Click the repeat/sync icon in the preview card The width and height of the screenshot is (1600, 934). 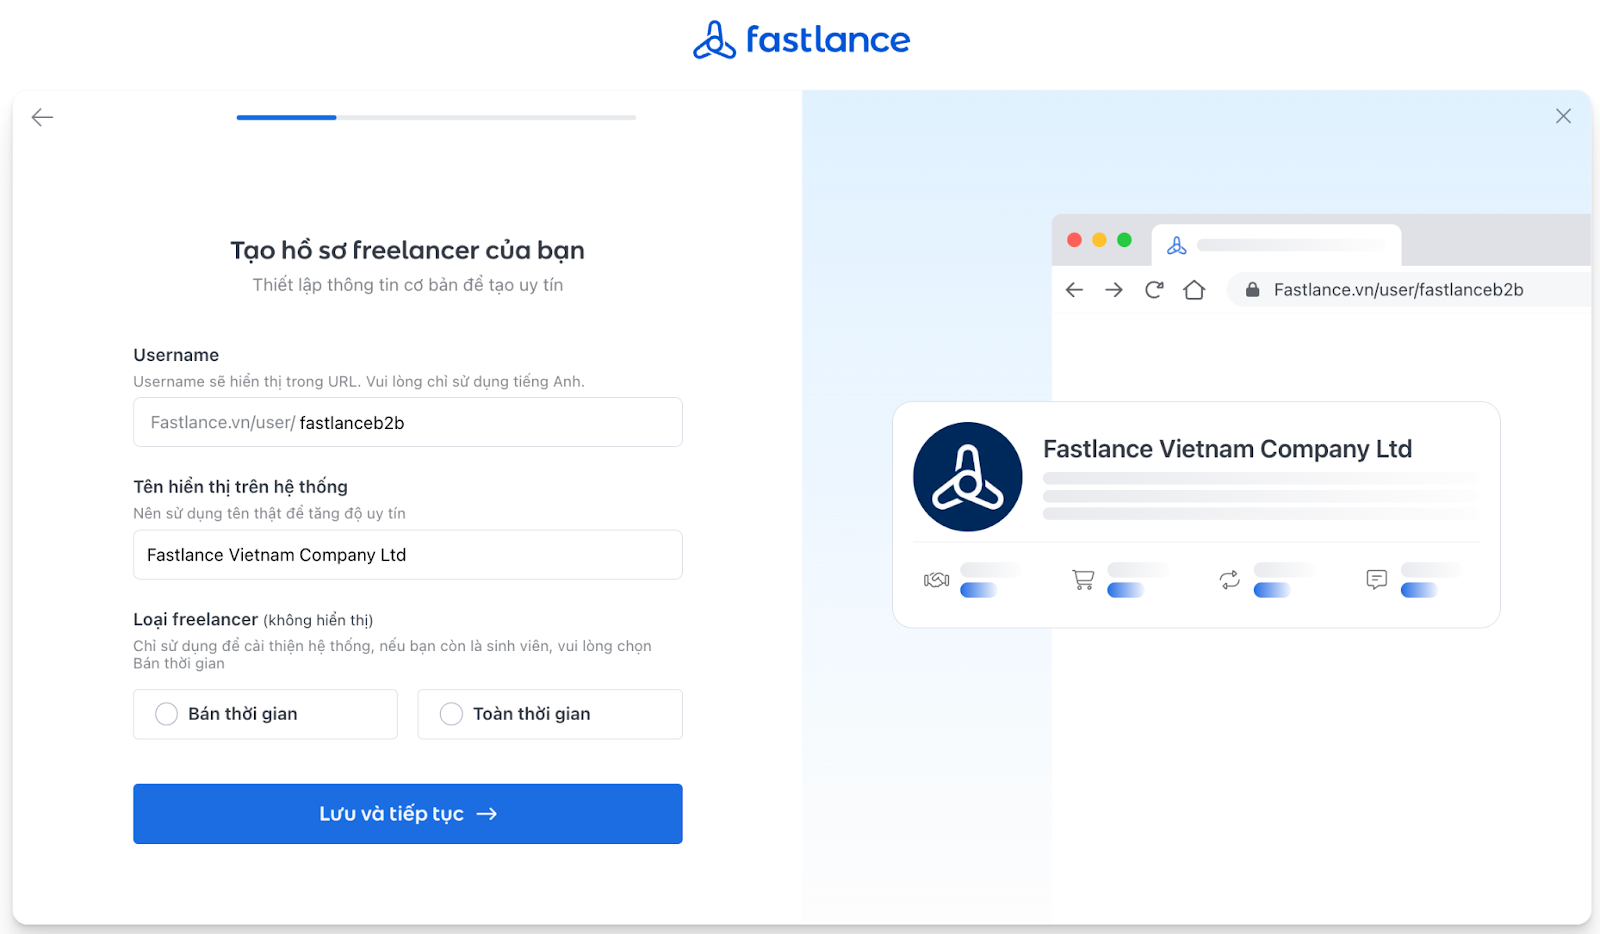click(x=1229, y=579)
